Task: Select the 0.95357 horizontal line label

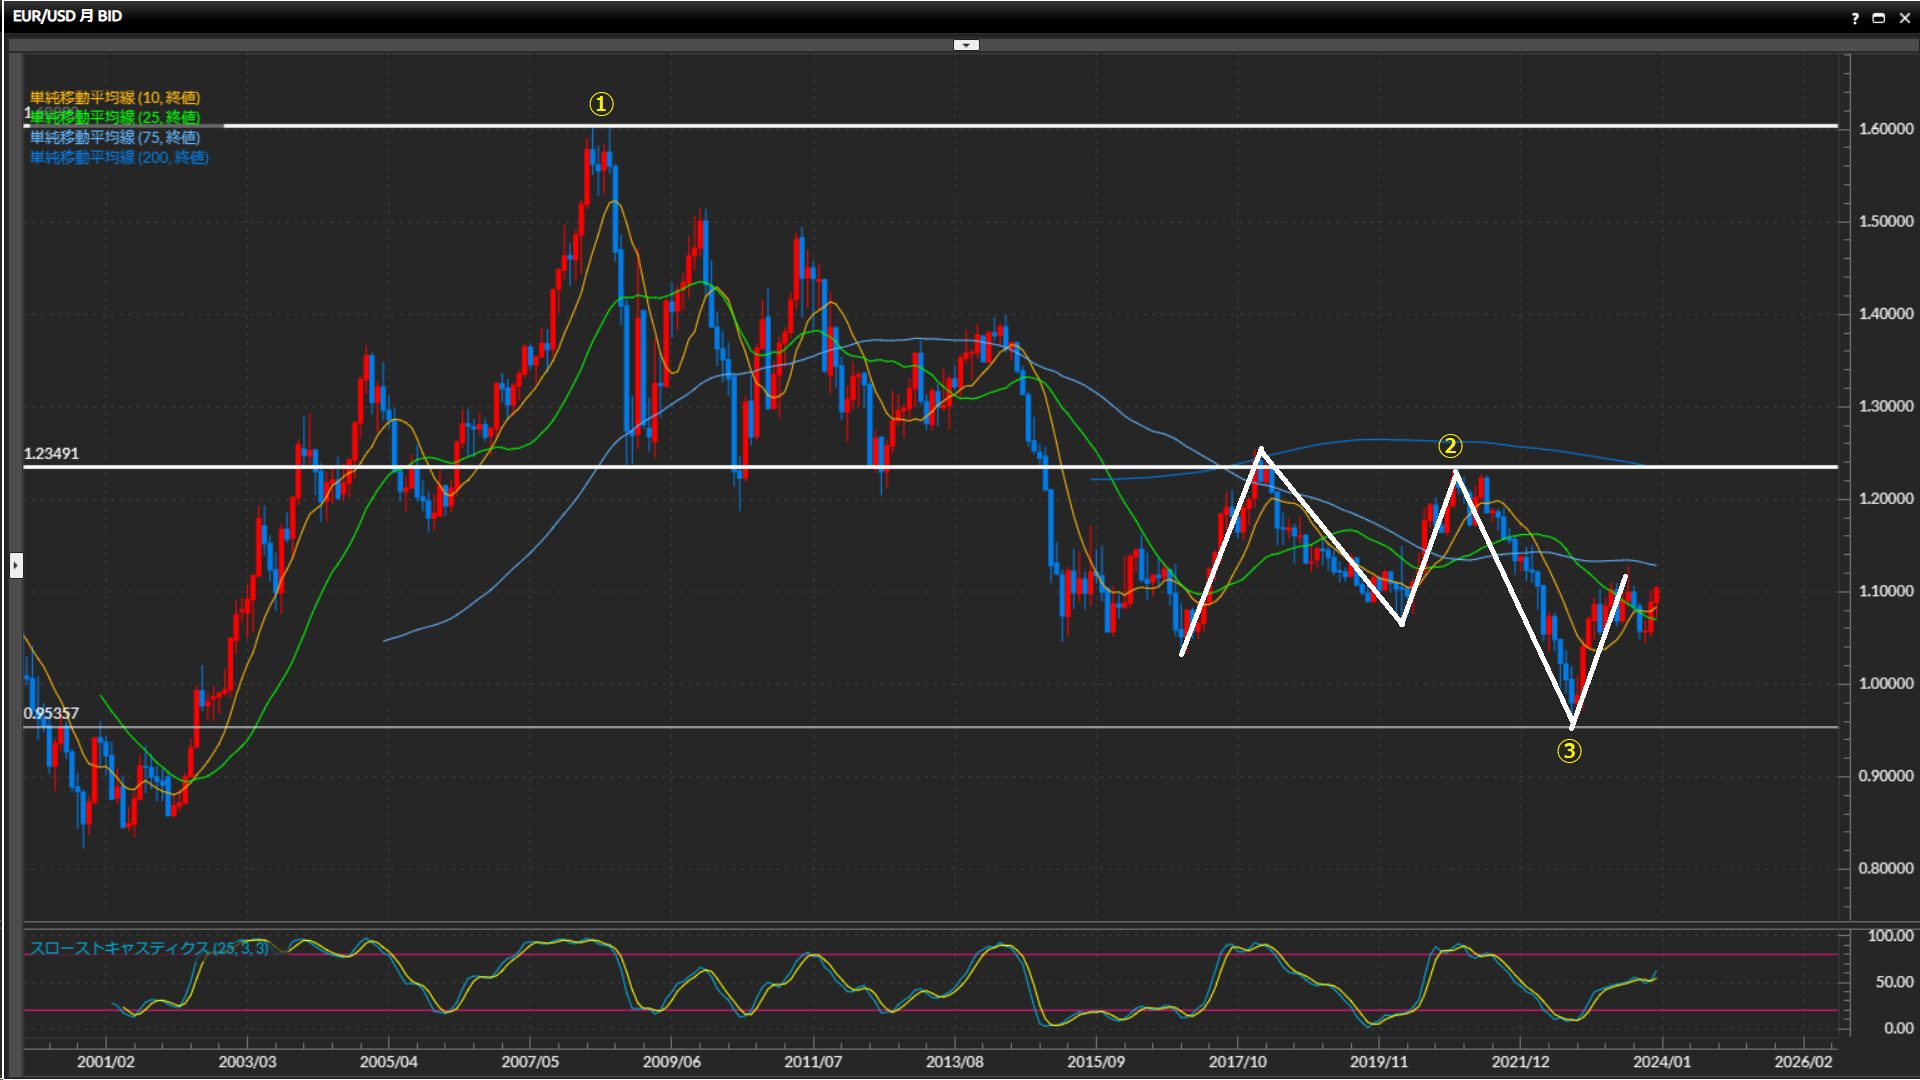Action: click(51, 713)
